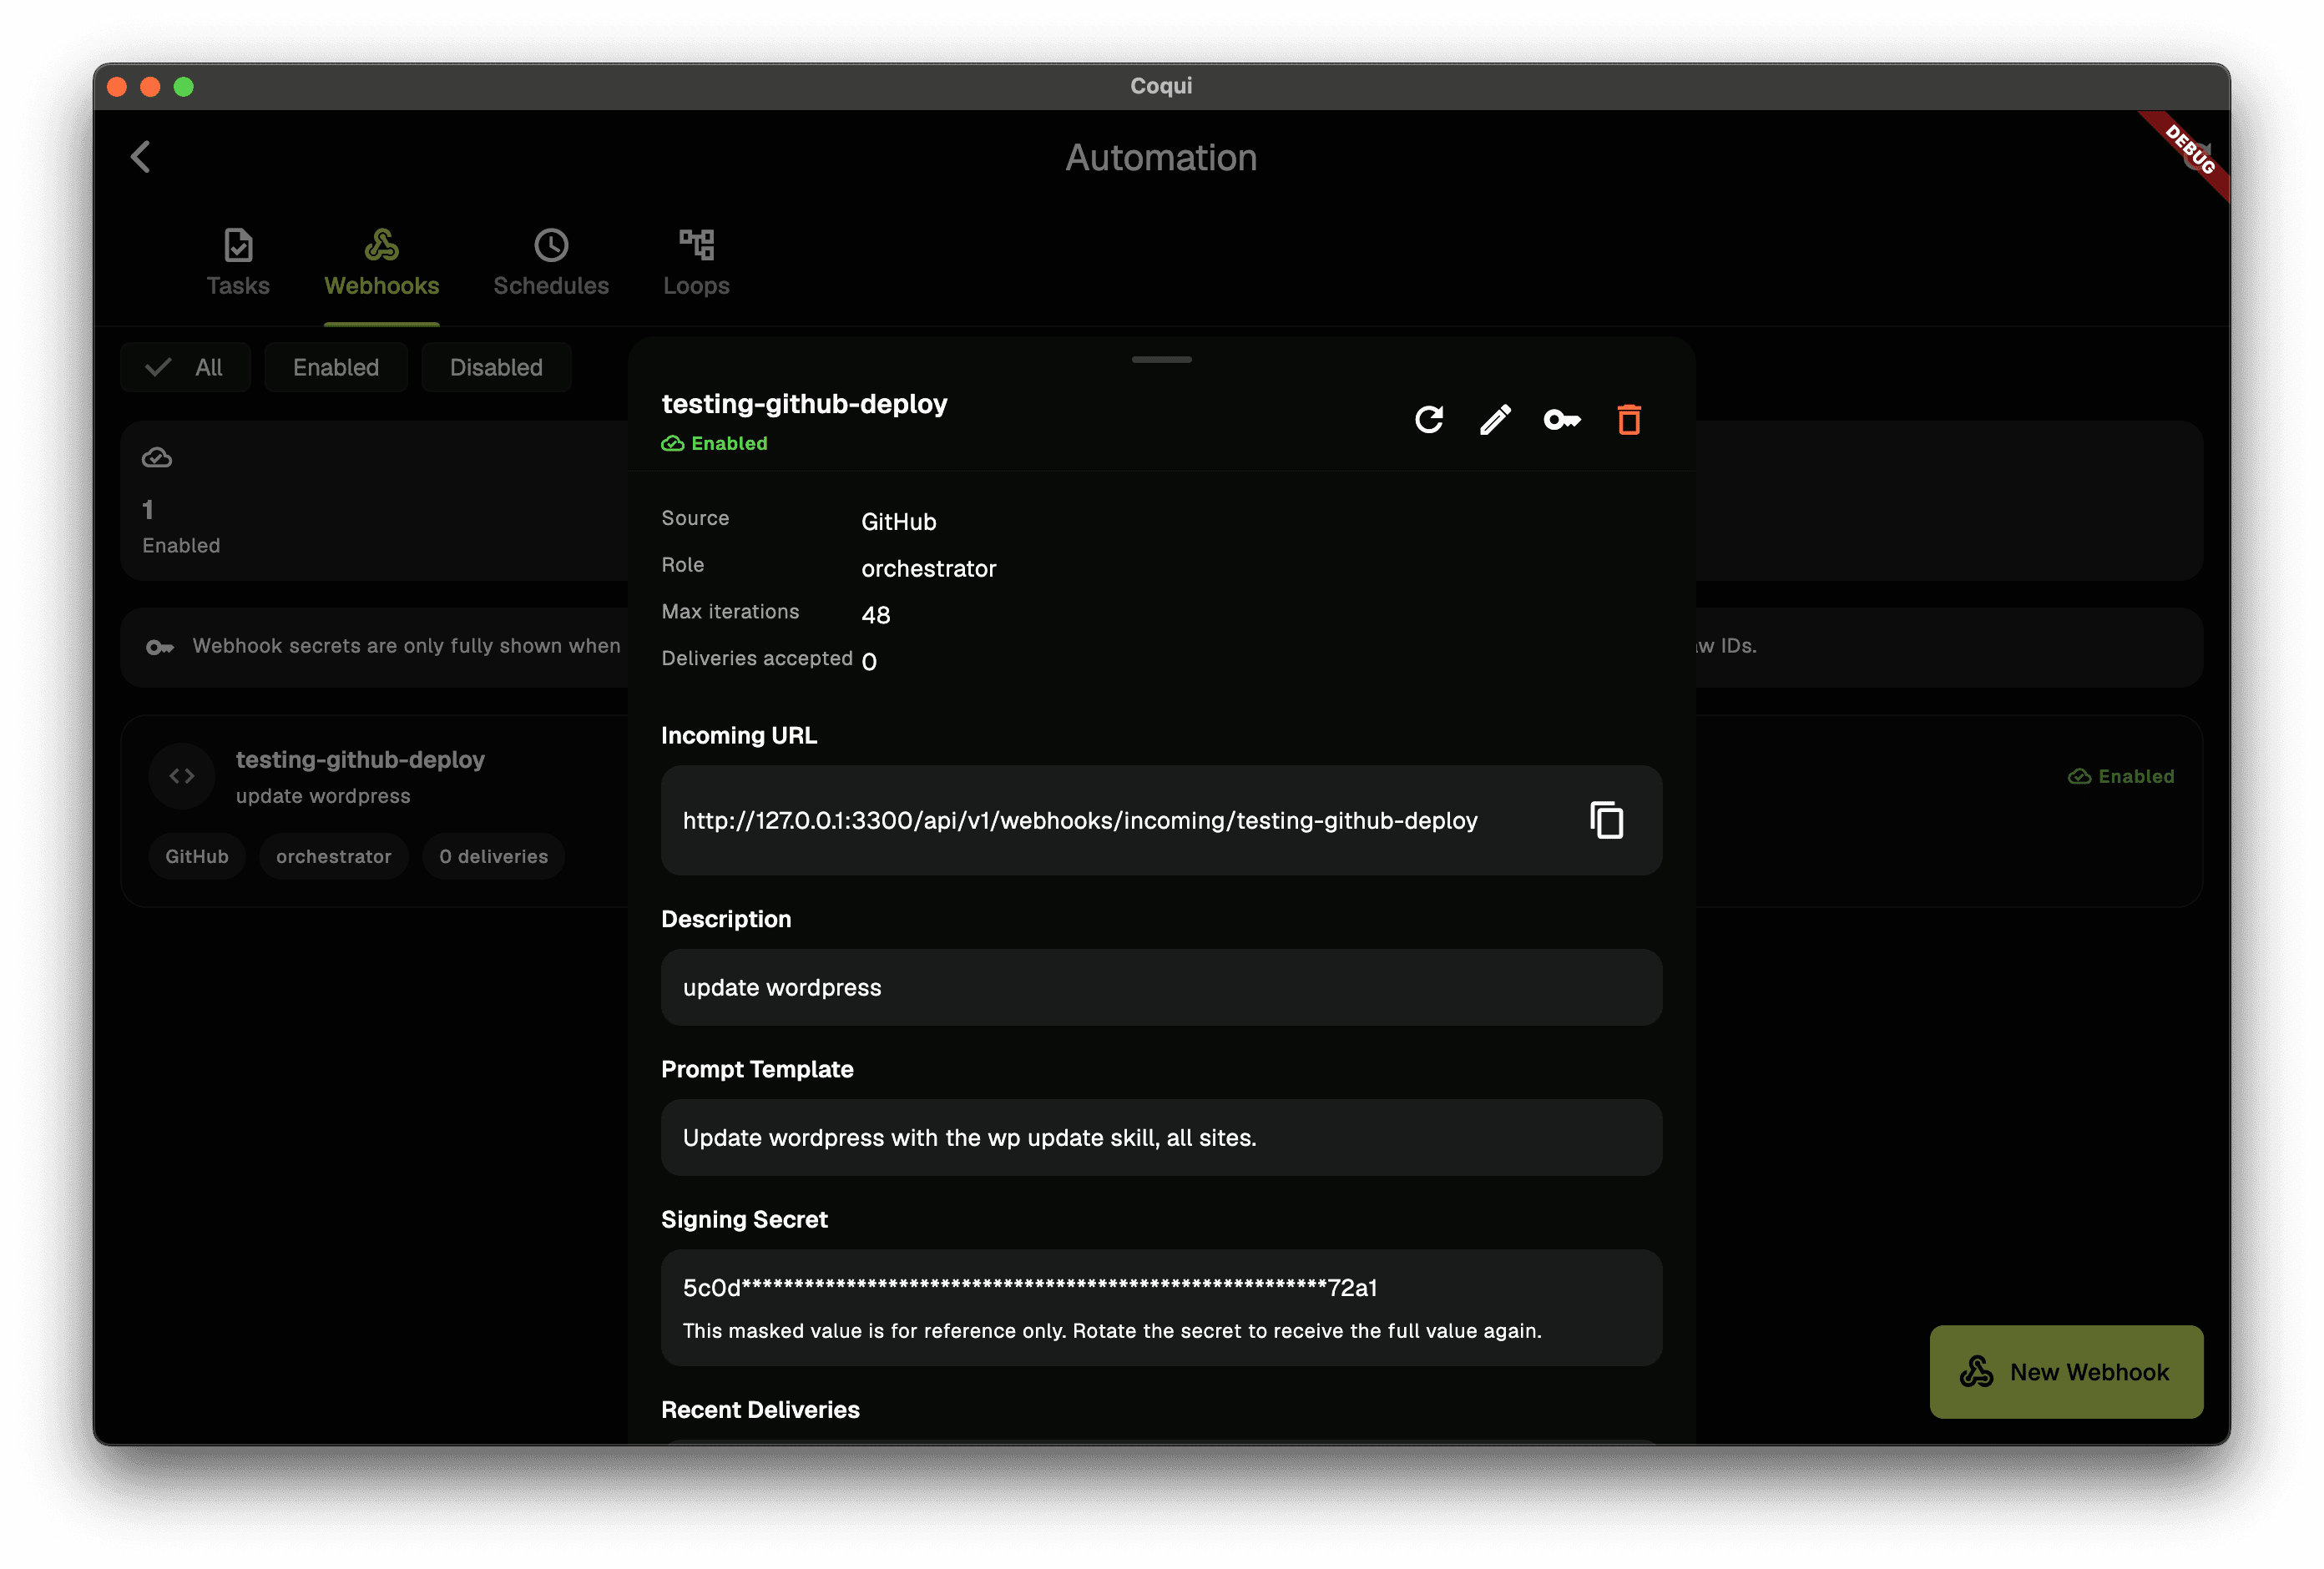Open the Loops tab

click(696, 263)
